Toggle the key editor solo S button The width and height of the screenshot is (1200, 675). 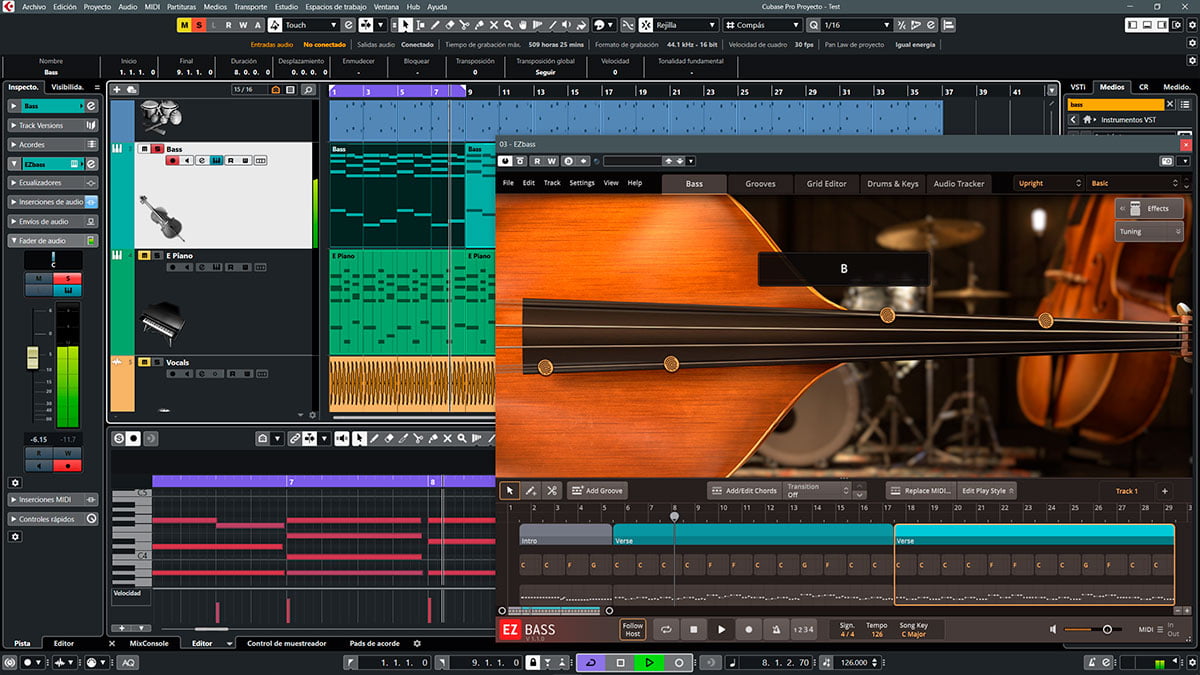(119, 438)
